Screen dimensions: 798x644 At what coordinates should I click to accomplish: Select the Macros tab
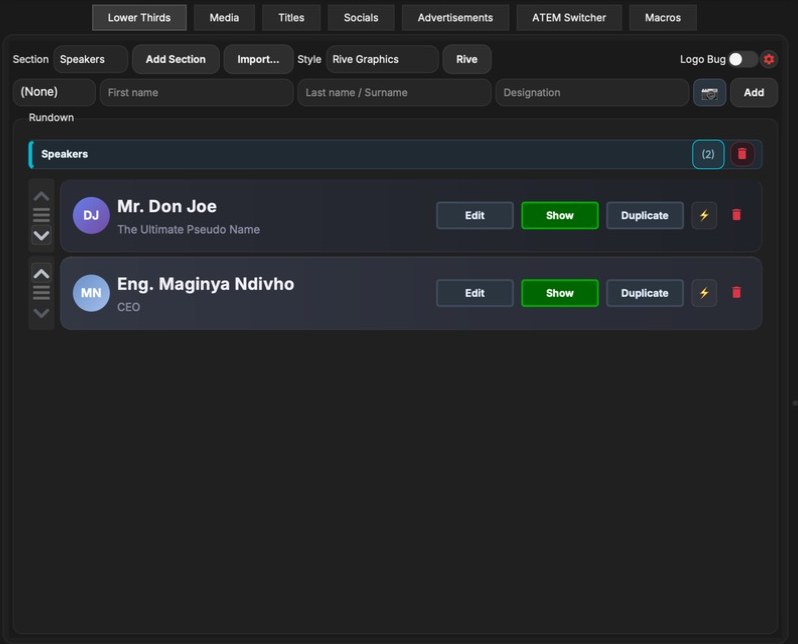point(663,18)
